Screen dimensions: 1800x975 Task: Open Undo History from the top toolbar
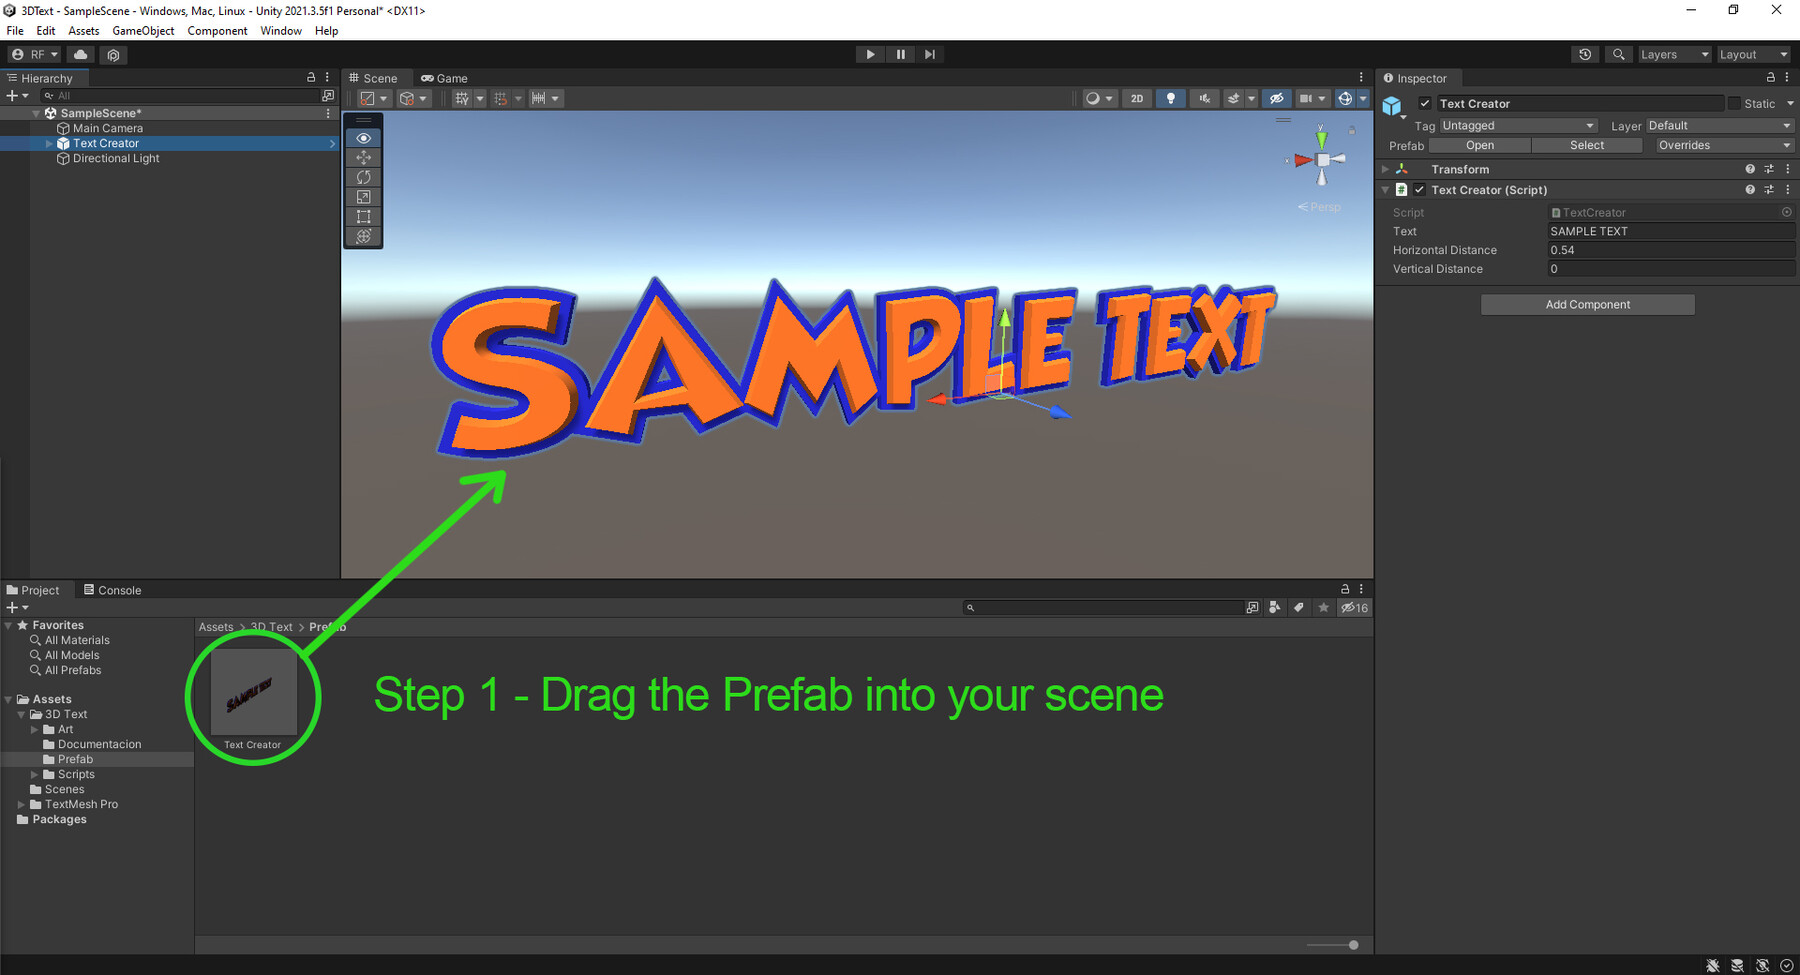pos(1585,55)
